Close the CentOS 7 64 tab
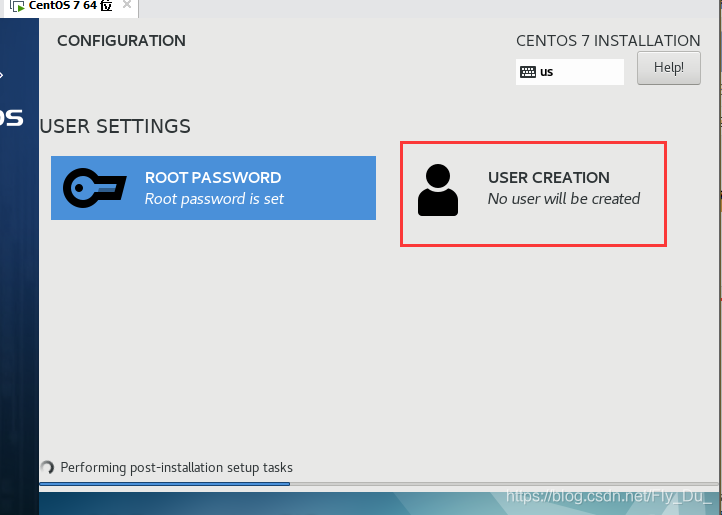The image size is (722, 515). tap(127, 5)
